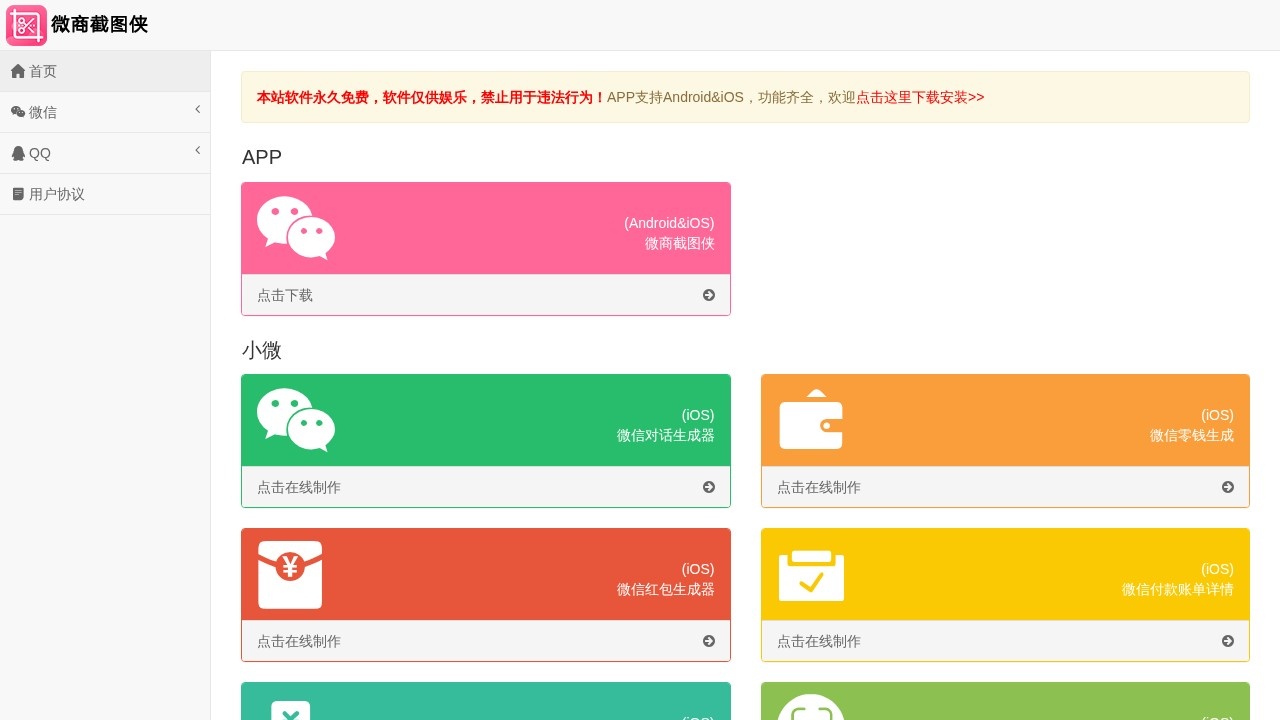
Task: Select the QQ sidebar item
Action: click(40, 153)
